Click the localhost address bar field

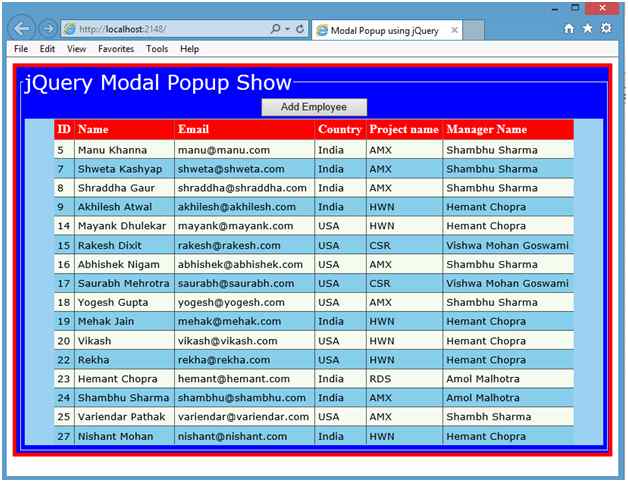point(168,29)
